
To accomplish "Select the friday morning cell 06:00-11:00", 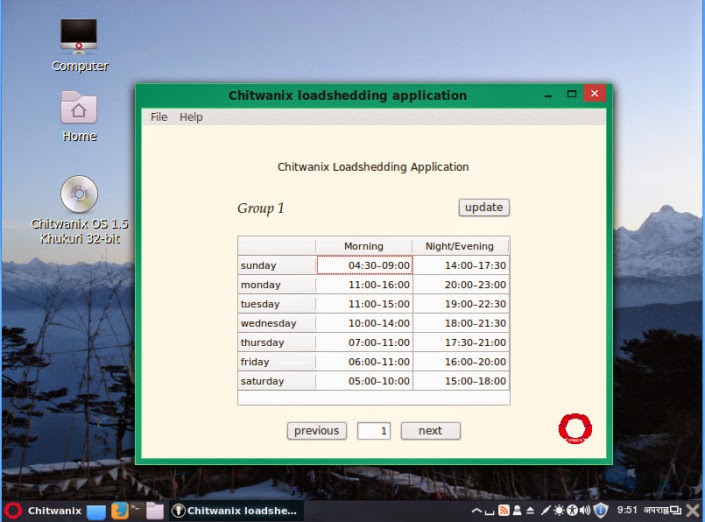I will click(x=365, y=362).
